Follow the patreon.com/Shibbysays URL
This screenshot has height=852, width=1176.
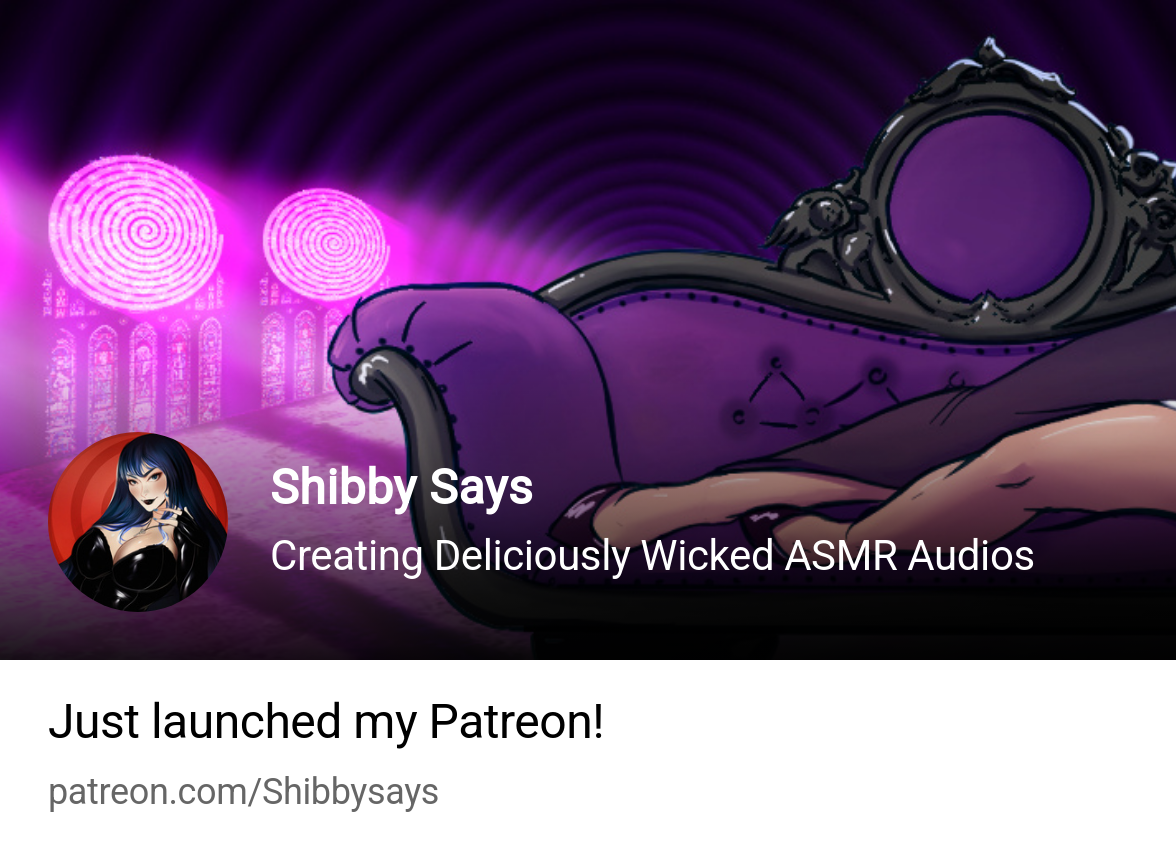pos(243,792)
